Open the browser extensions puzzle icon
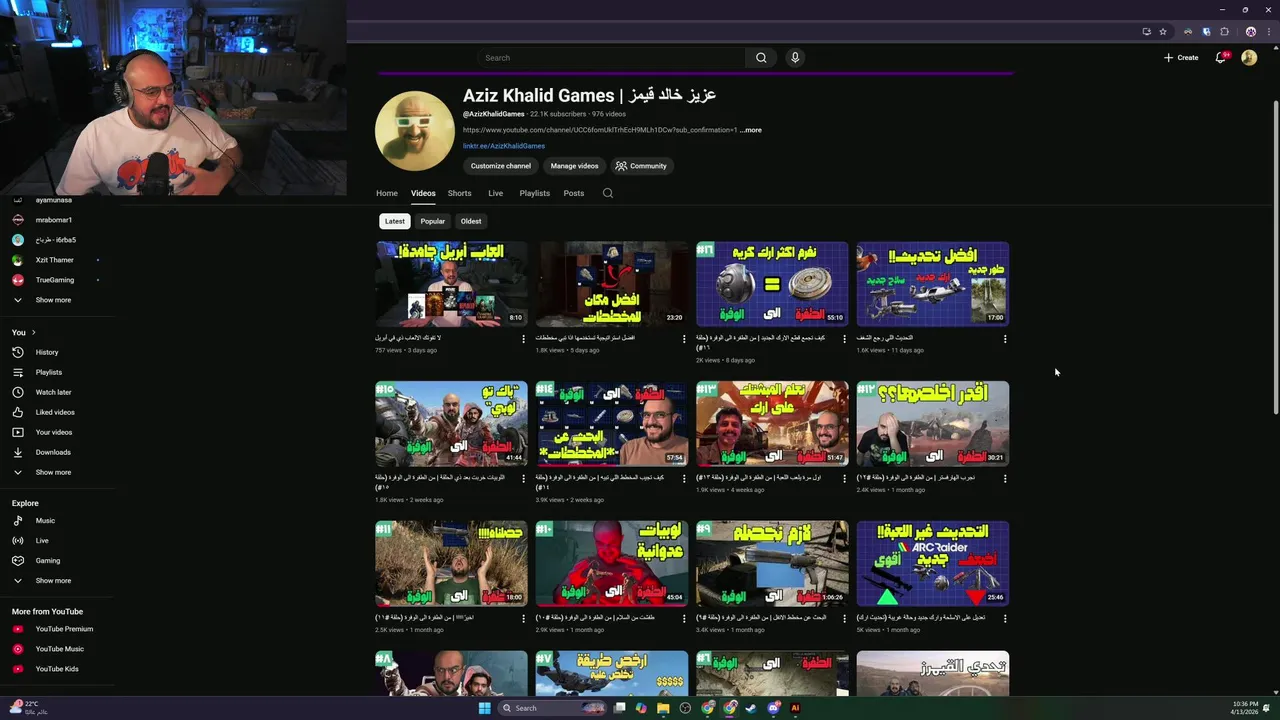Screen dimensions: 1280x720 [x=1224, y=31]
